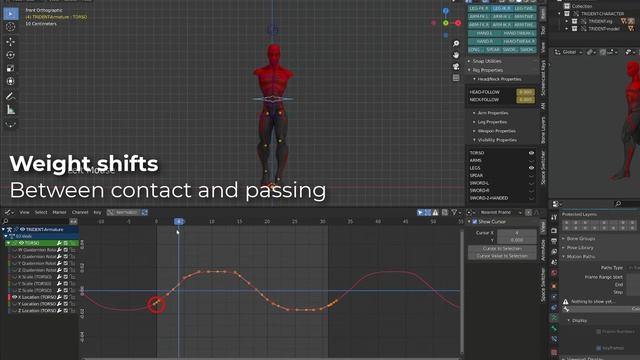Activate the Rotate tool

(x=11, y=55)
